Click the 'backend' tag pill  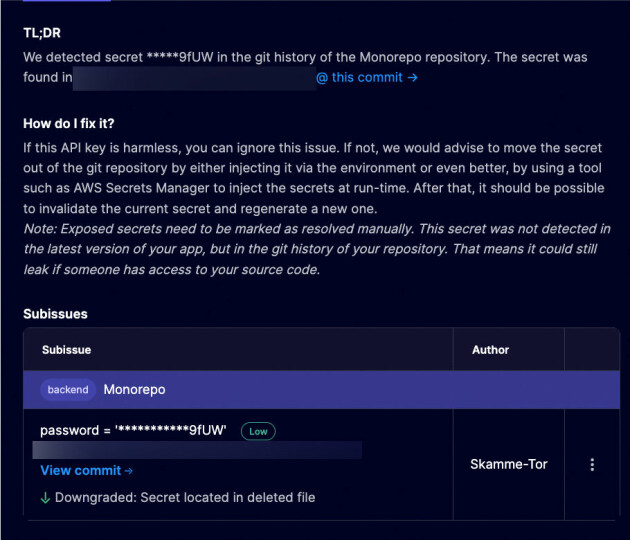(x=68, y=390)
